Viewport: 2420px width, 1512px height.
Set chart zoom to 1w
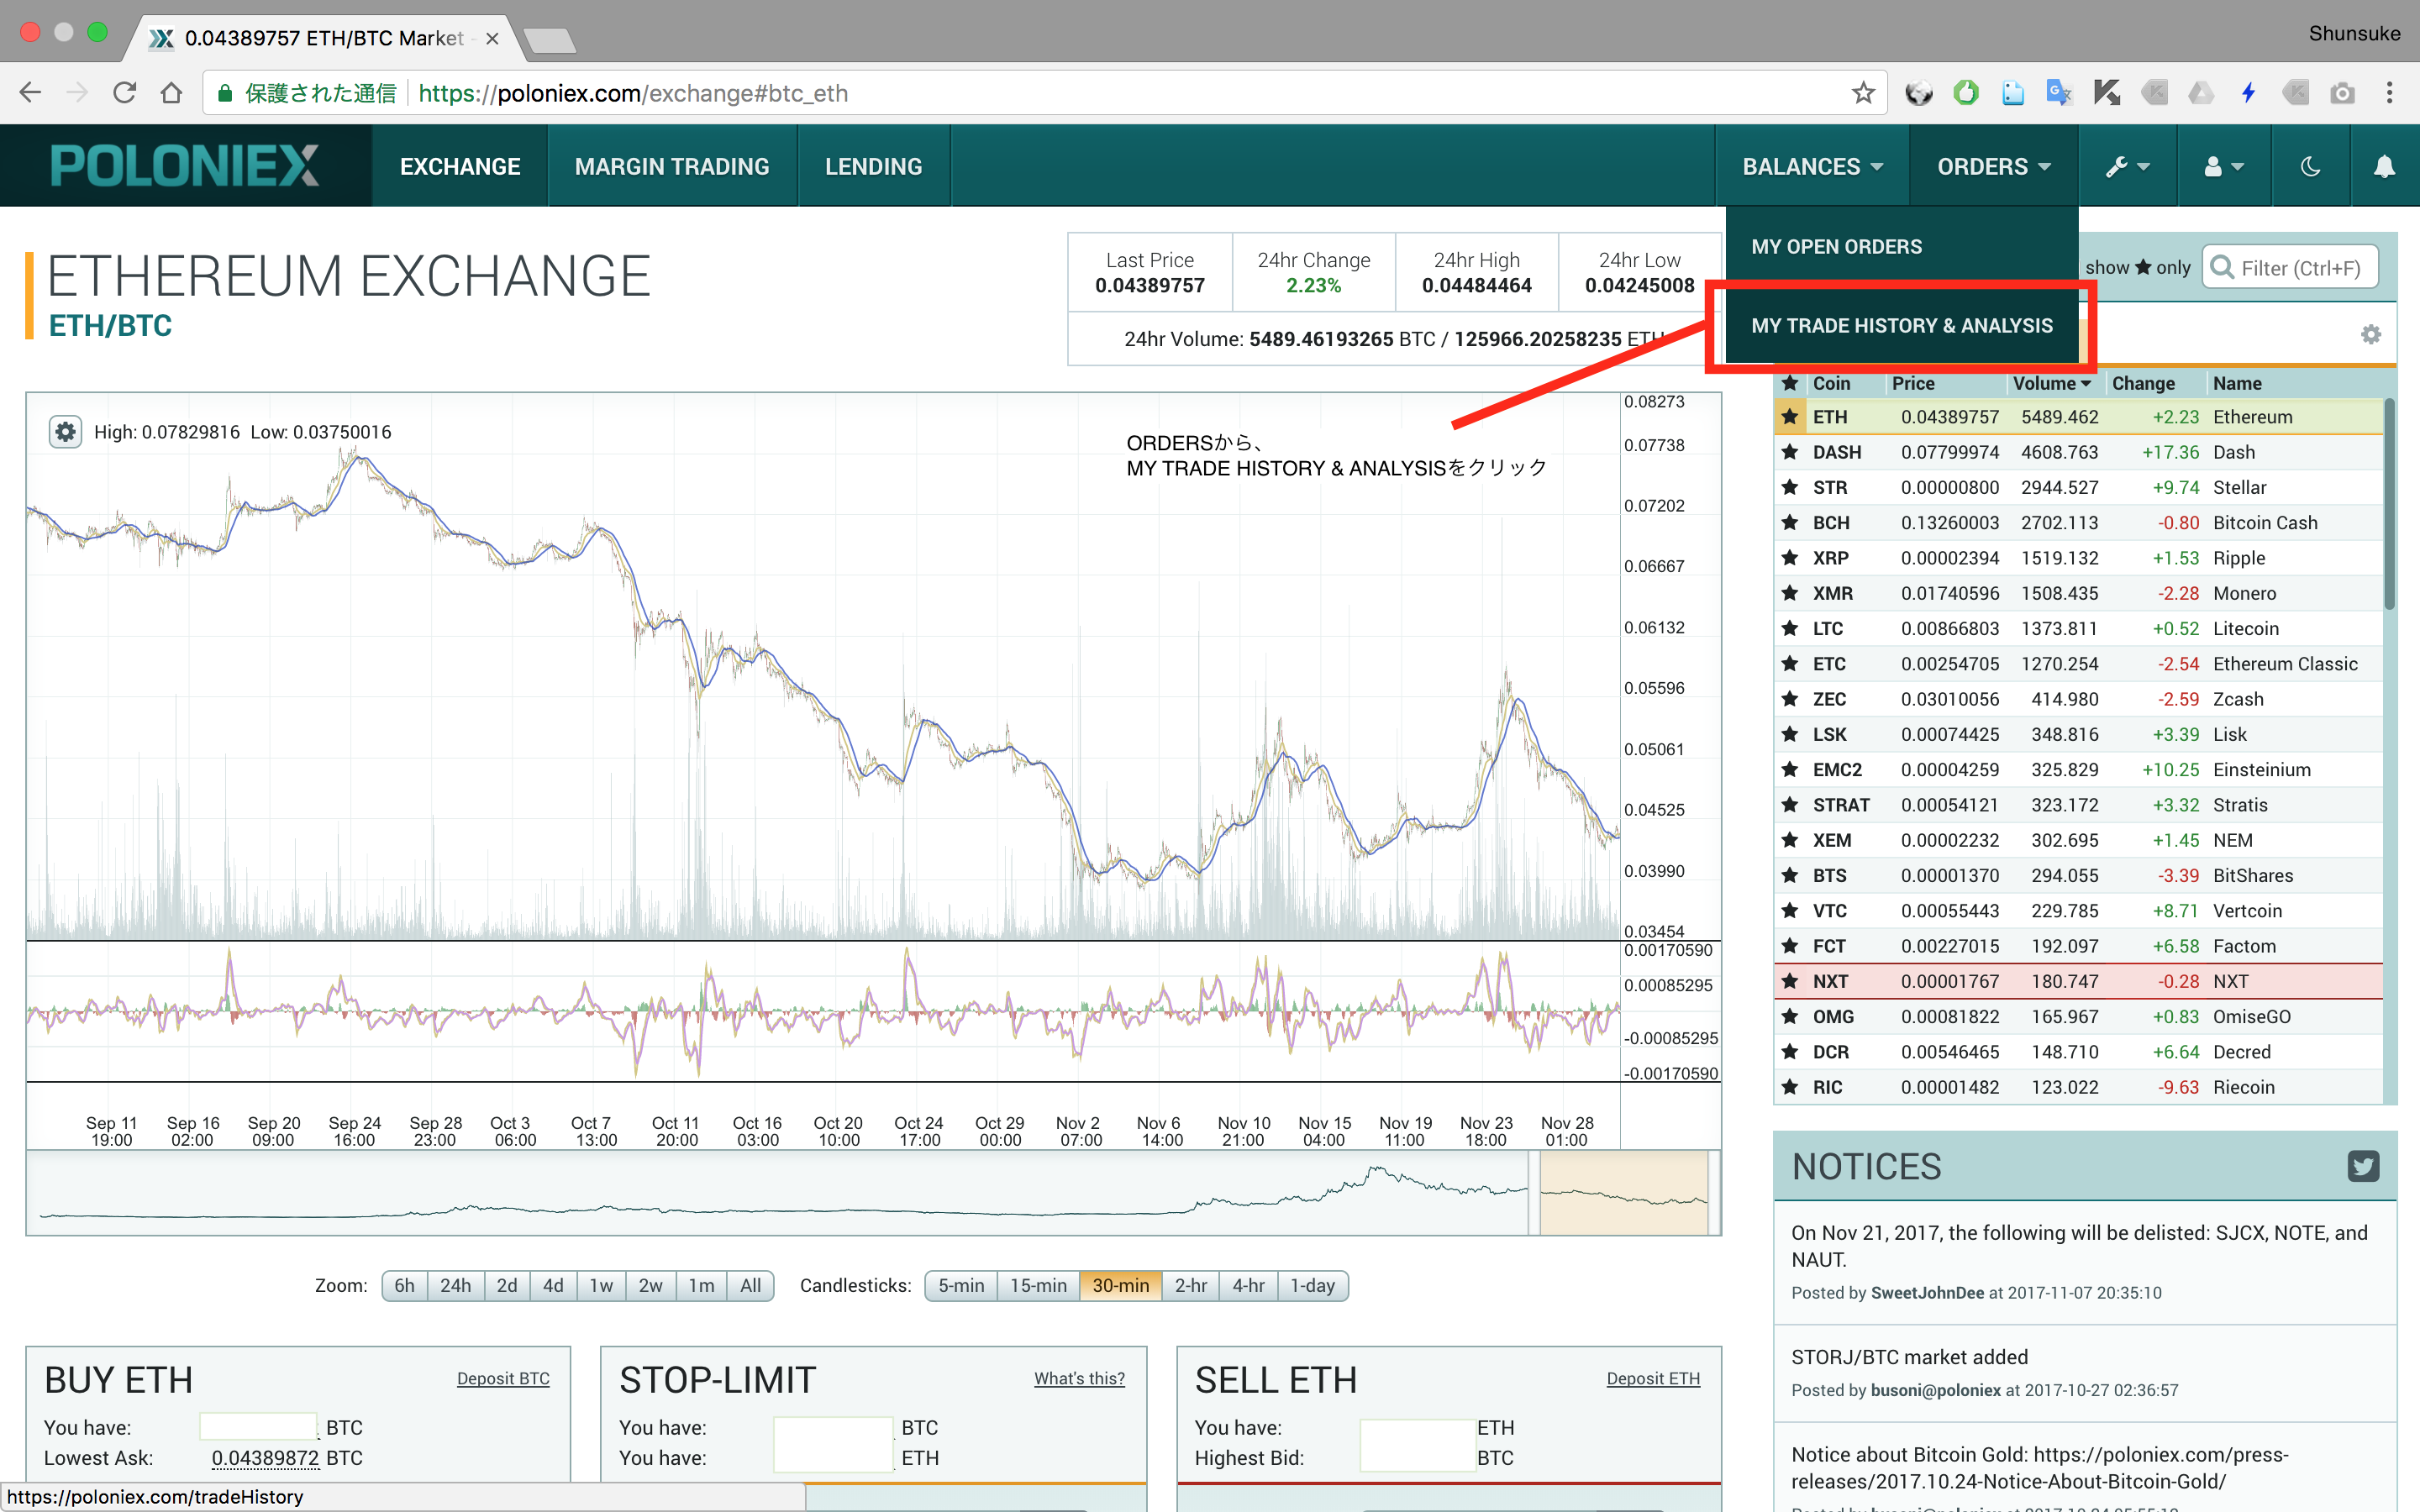point(601,1285)
